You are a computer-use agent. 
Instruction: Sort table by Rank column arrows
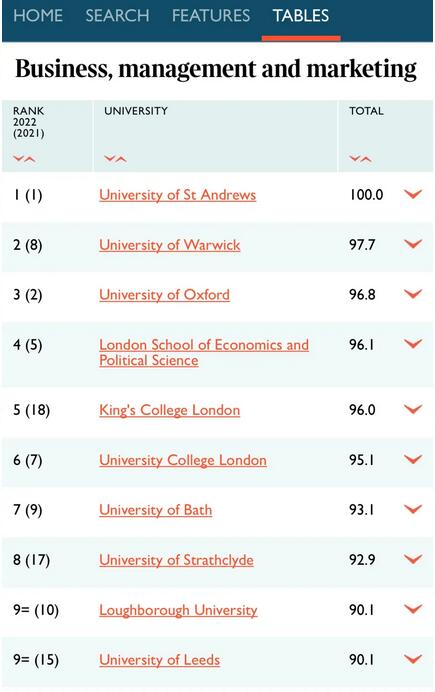24,159
